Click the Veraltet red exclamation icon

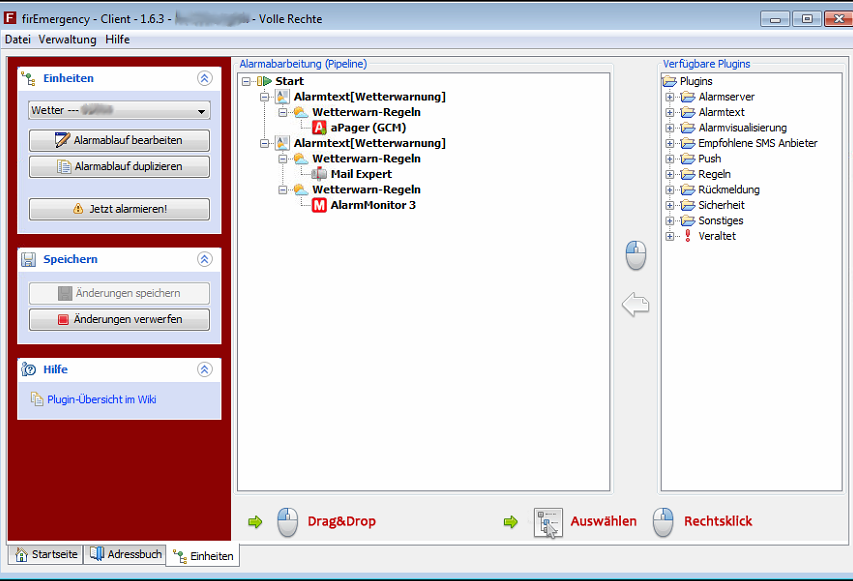[688, 236]
